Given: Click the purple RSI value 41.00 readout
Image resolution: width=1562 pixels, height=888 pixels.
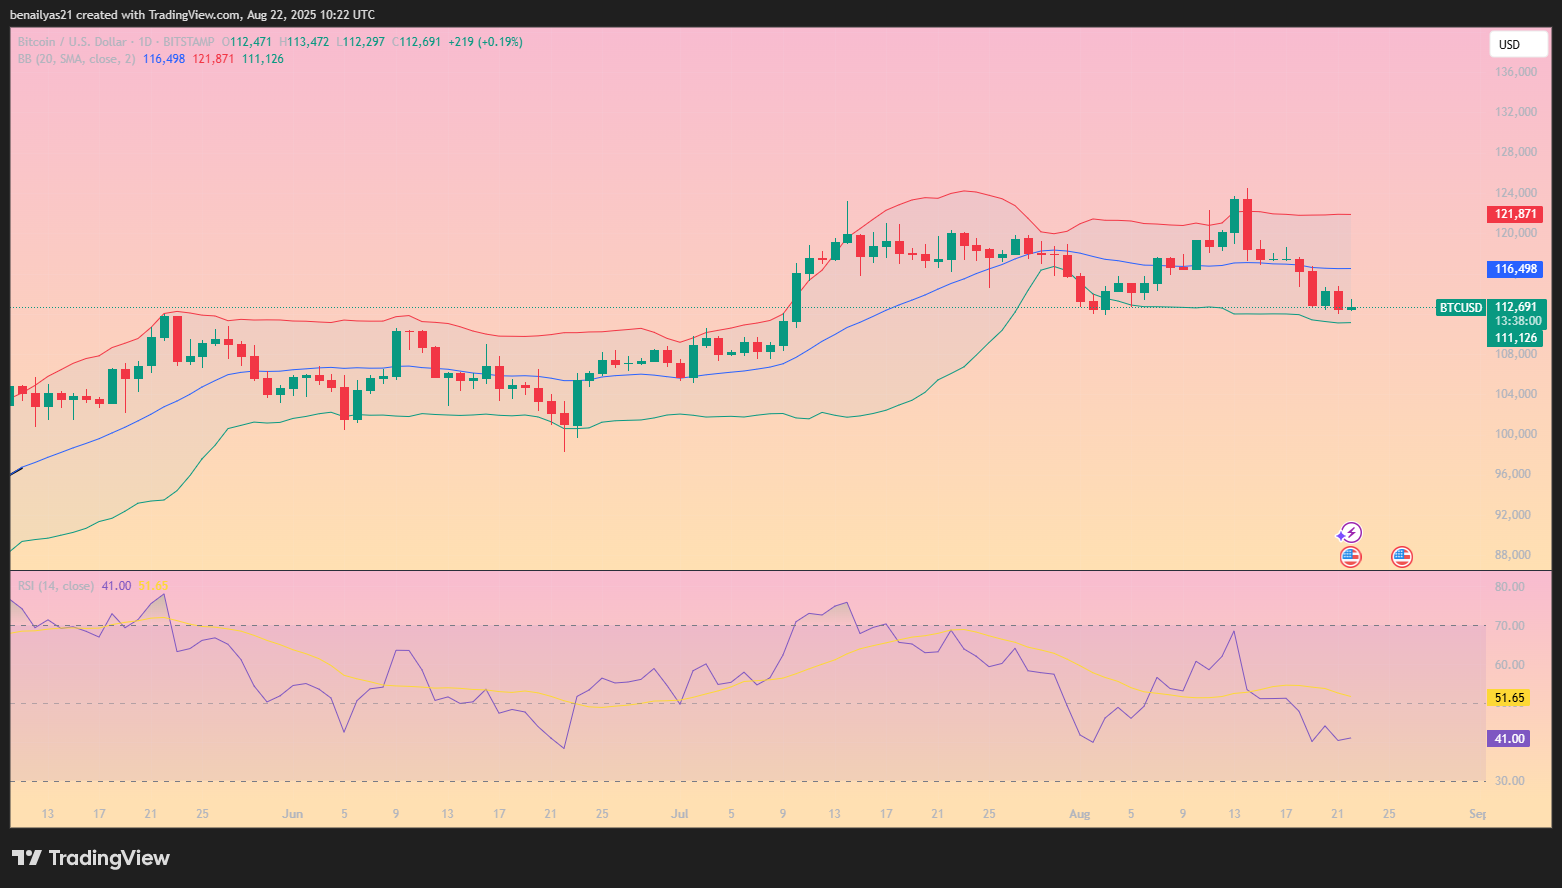Looking at the screenshot, I should pyautogui.click(x=116, y=585).
